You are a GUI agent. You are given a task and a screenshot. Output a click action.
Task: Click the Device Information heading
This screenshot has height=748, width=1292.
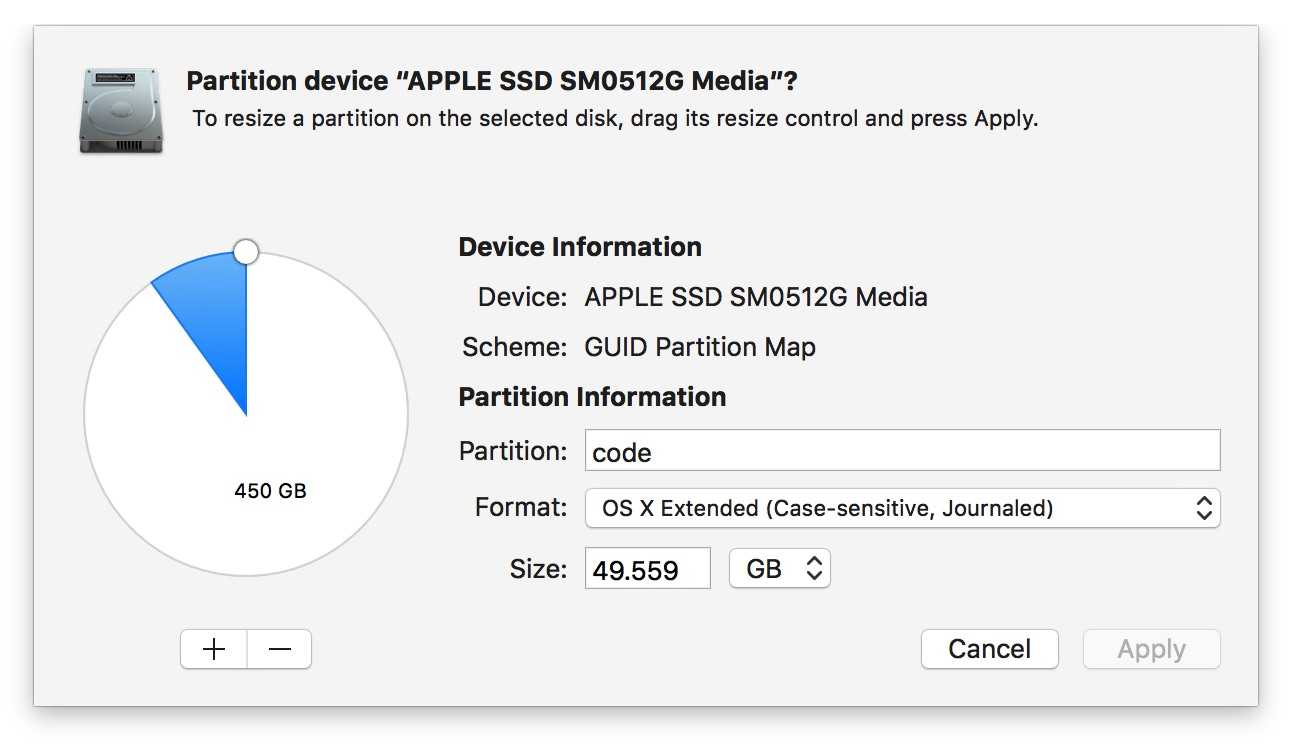coord(580,247)
